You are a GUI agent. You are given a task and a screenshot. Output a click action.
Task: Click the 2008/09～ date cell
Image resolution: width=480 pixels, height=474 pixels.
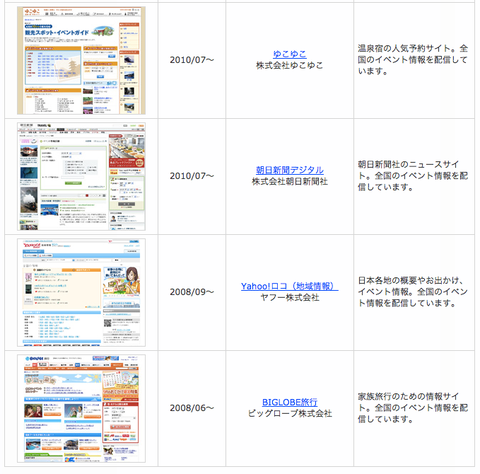tap(192, 292)
